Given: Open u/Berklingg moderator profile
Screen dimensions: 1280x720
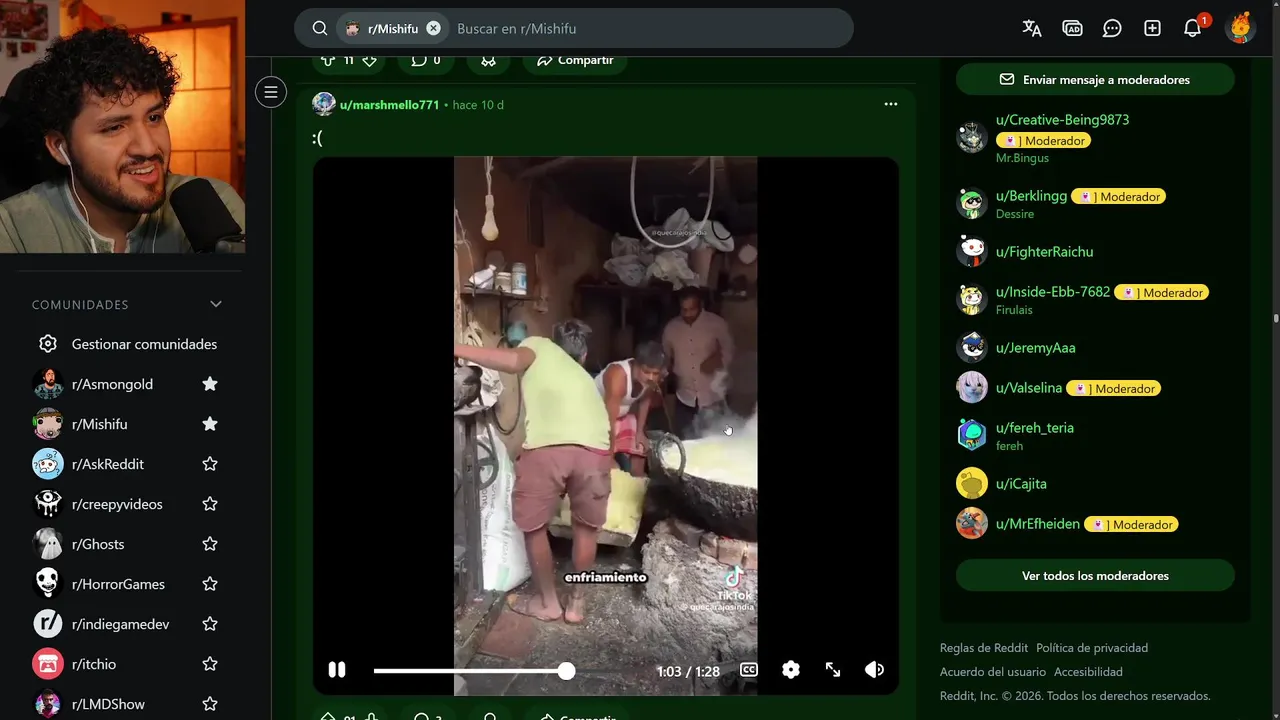Looking at the screenshot, I should coord(1031,196).
